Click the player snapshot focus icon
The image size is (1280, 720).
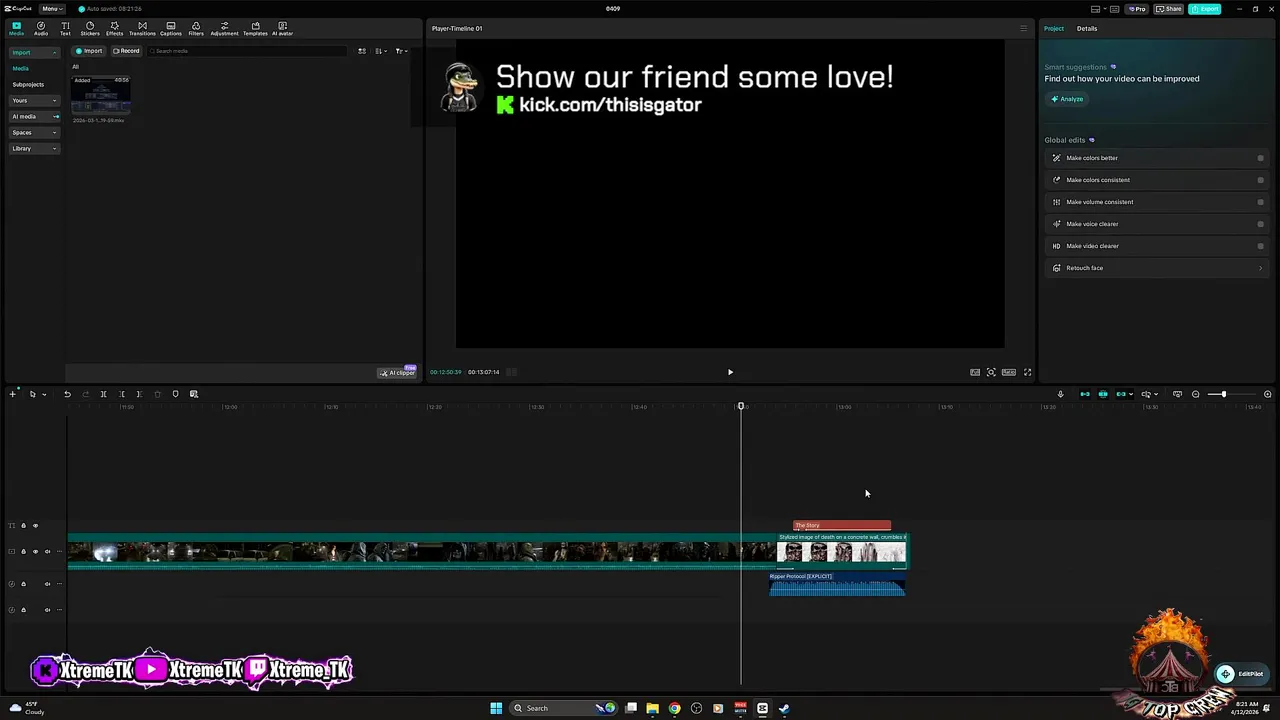991,372
